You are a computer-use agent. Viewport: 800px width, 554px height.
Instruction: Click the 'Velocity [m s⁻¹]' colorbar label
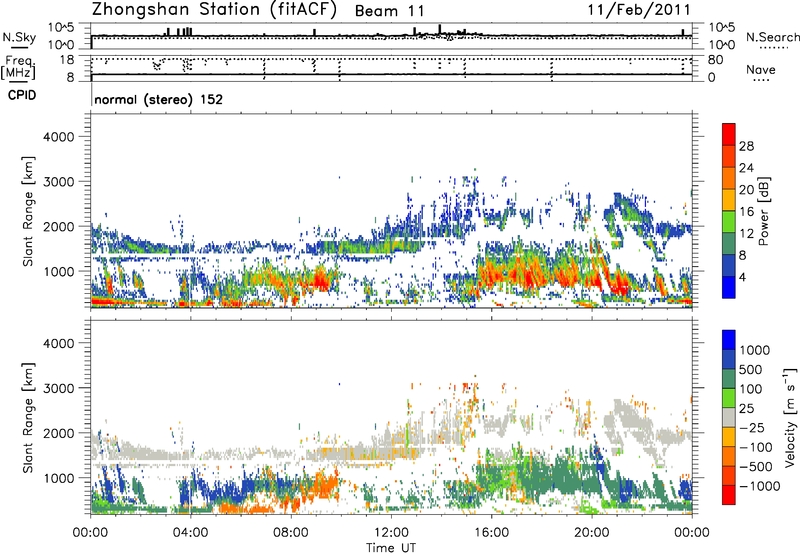click(790, 417)
